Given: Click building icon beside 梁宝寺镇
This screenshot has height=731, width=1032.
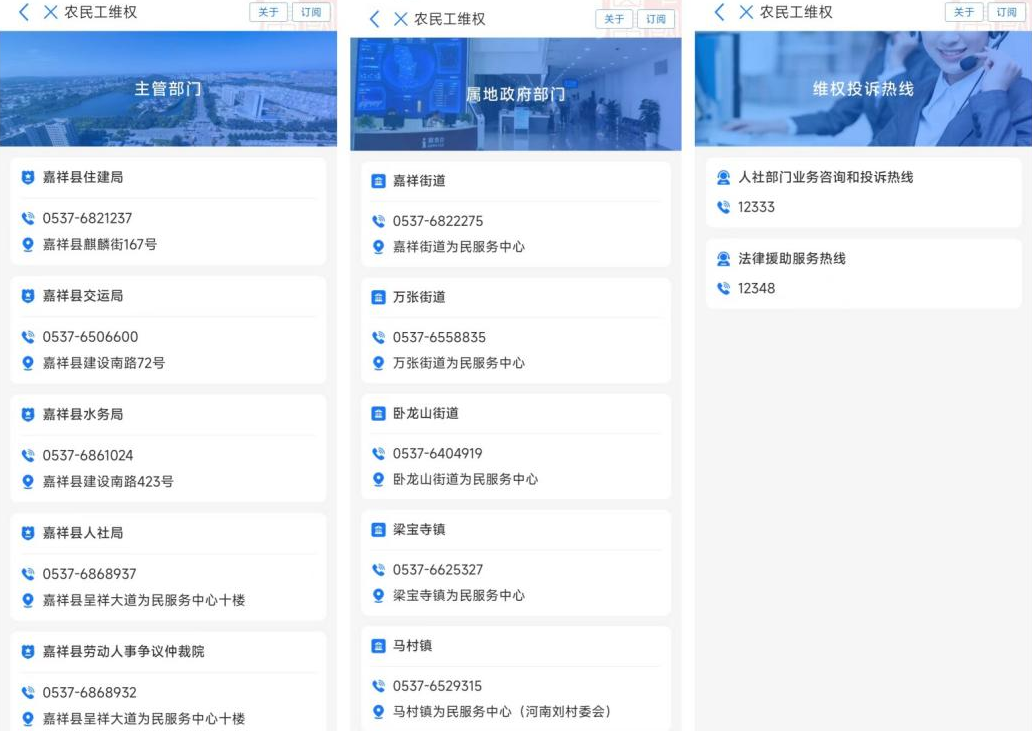Looking at the screenshot, I should click(378, 530).
